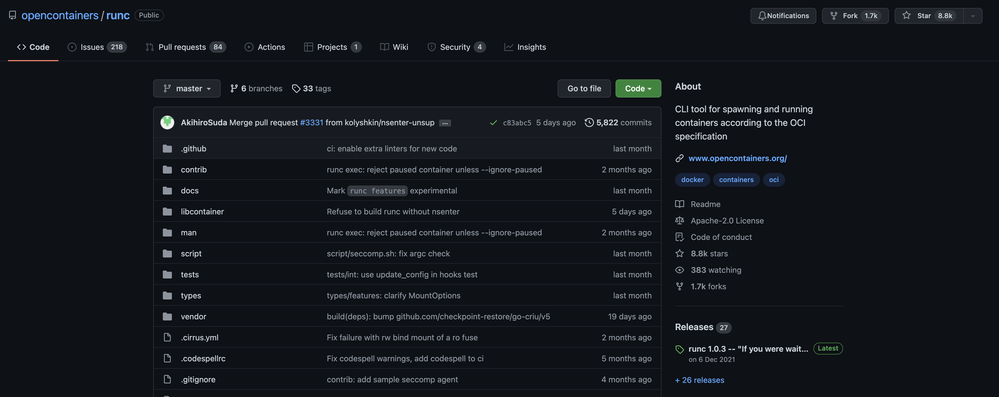Open commit hash c83abc5
This screenshot has height=397, width=999.
coord(517,122)
